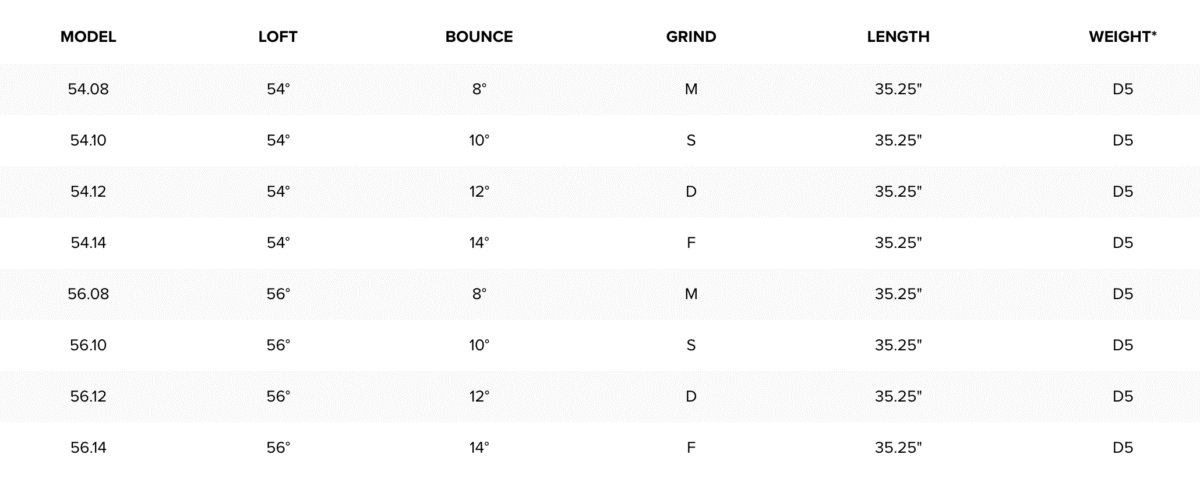Click the grind F cell for 56.14
The height and width of the screenshot is (490, 1200).
pyautogui.click(x=691, y=447)
